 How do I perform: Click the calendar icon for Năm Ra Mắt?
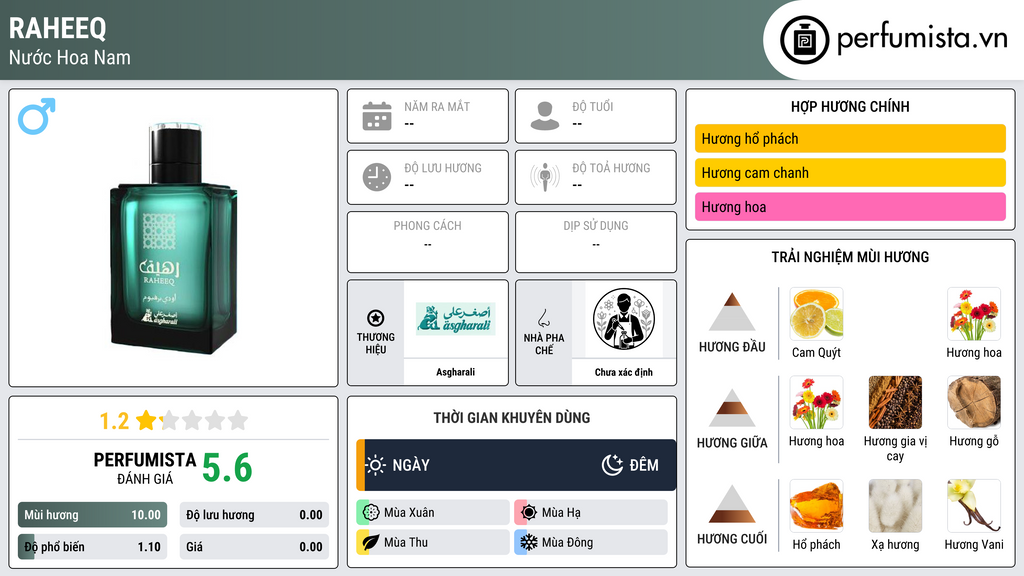[377, 116]
